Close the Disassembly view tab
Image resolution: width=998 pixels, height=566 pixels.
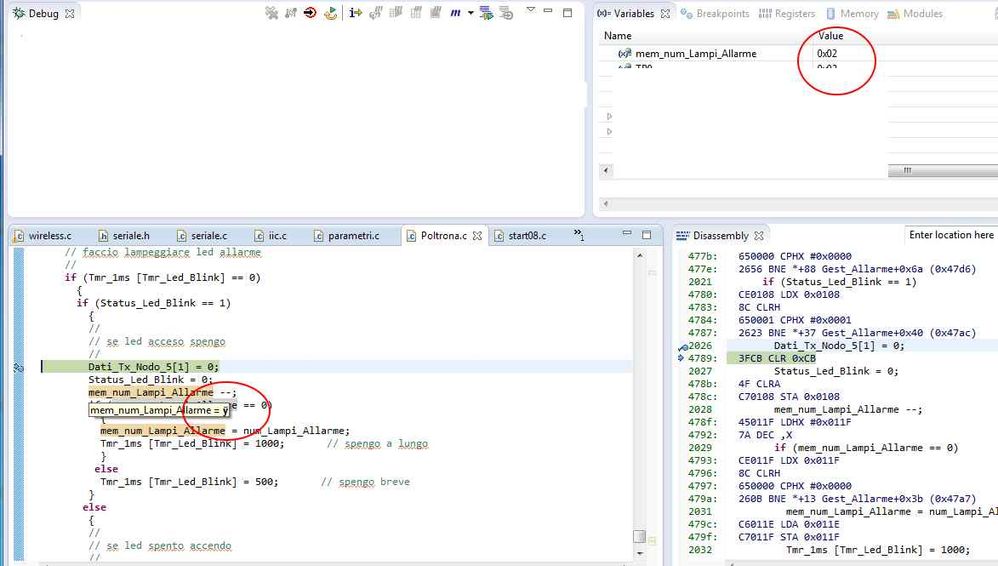[x=759, y=236]
